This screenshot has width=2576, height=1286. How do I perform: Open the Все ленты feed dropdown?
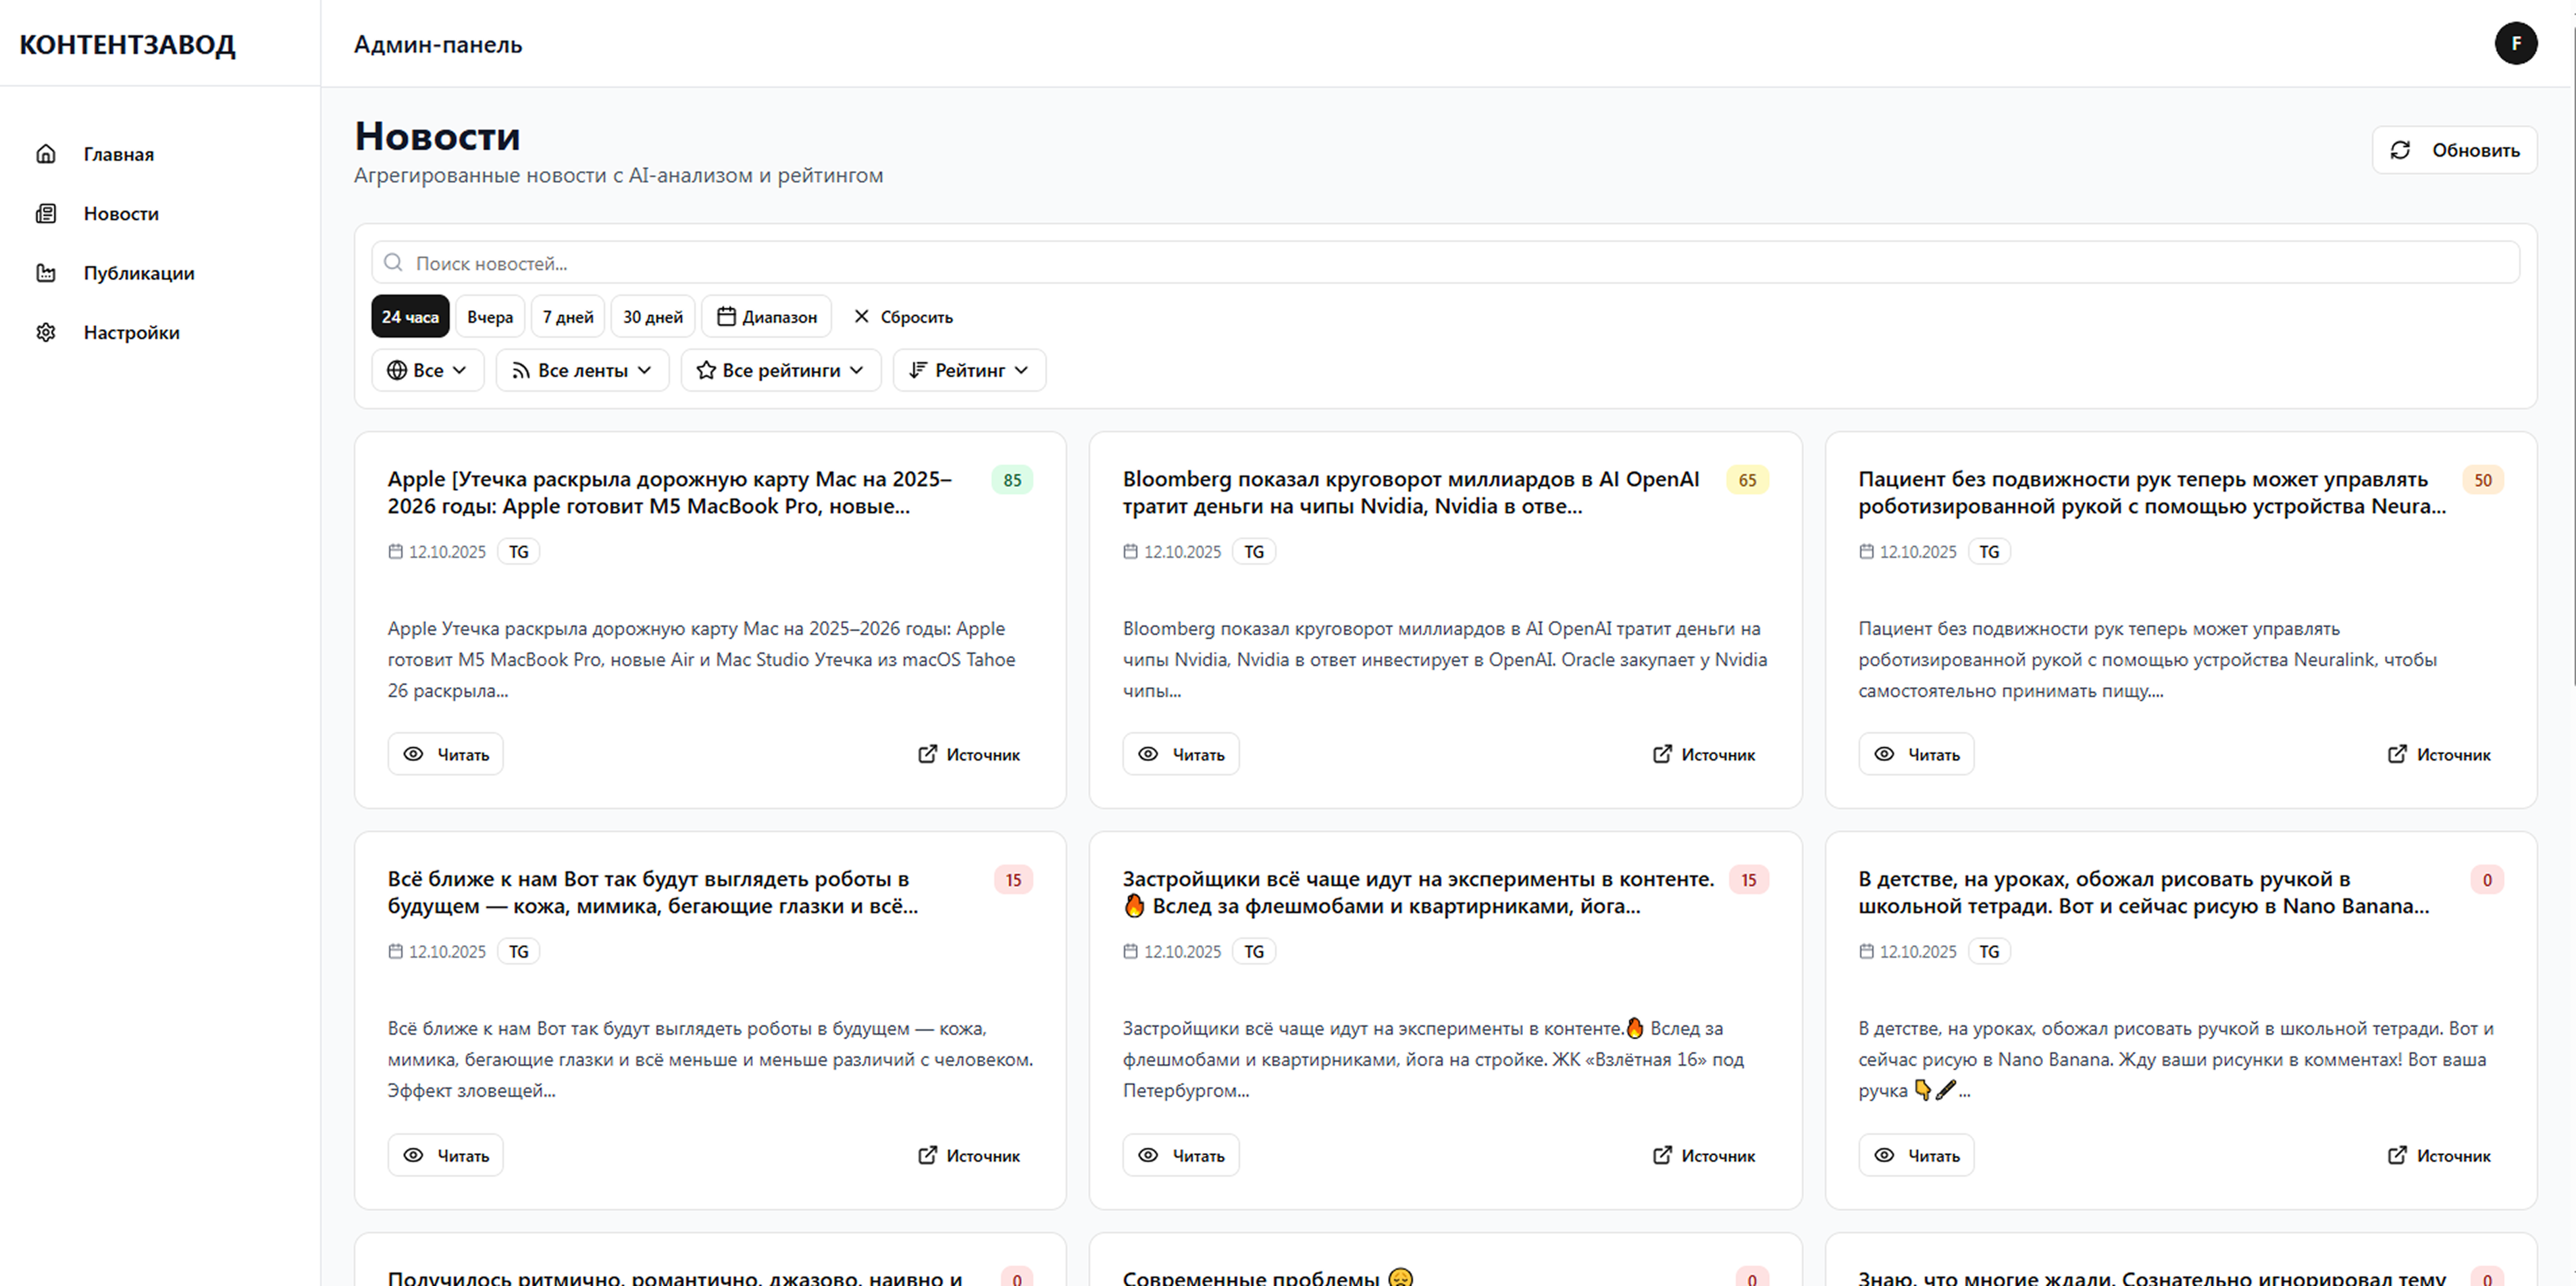pyautogui.click(x=582, y=370)
